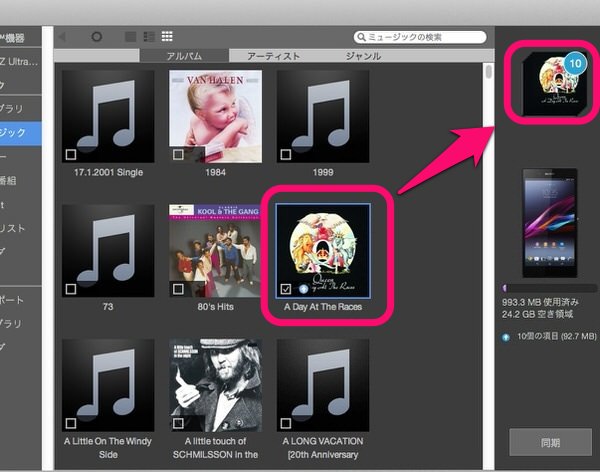Open the 1999 album placeholder cover
Screen dimensions: 600x472
[323, 116]
